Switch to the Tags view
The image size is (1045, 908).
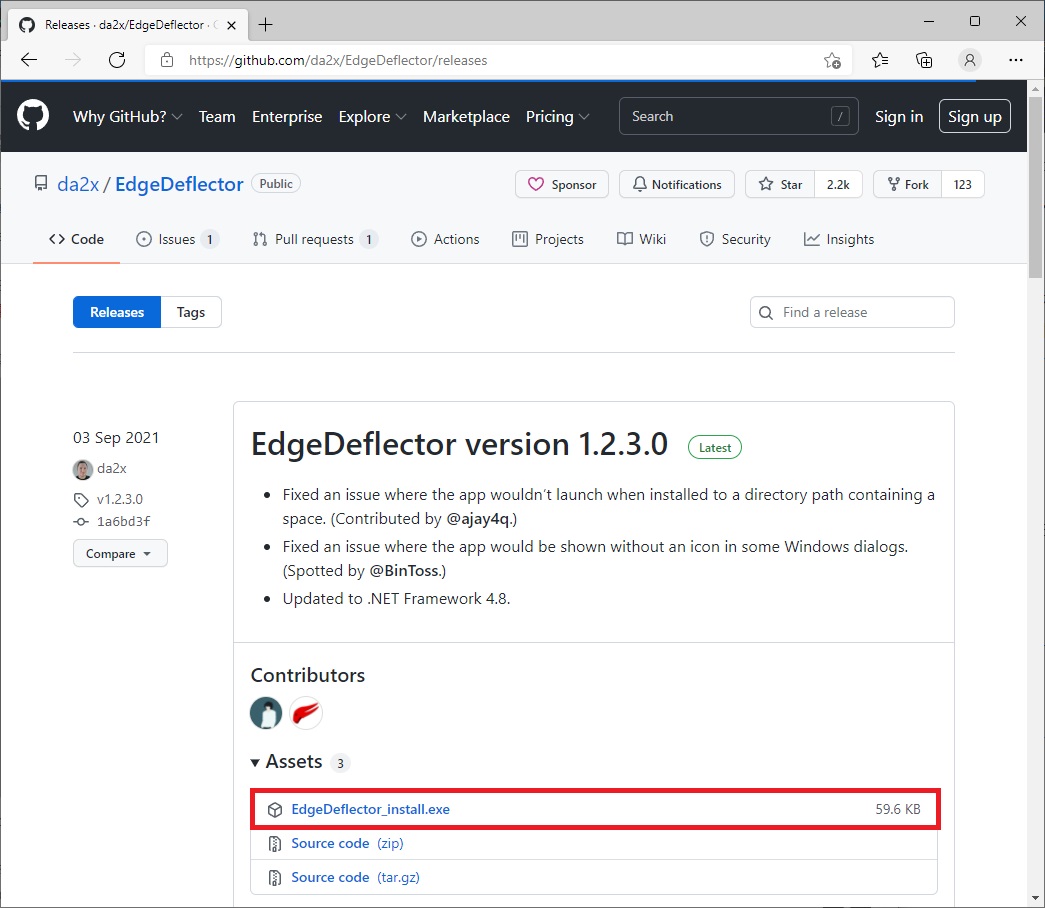tap(191, 312)
